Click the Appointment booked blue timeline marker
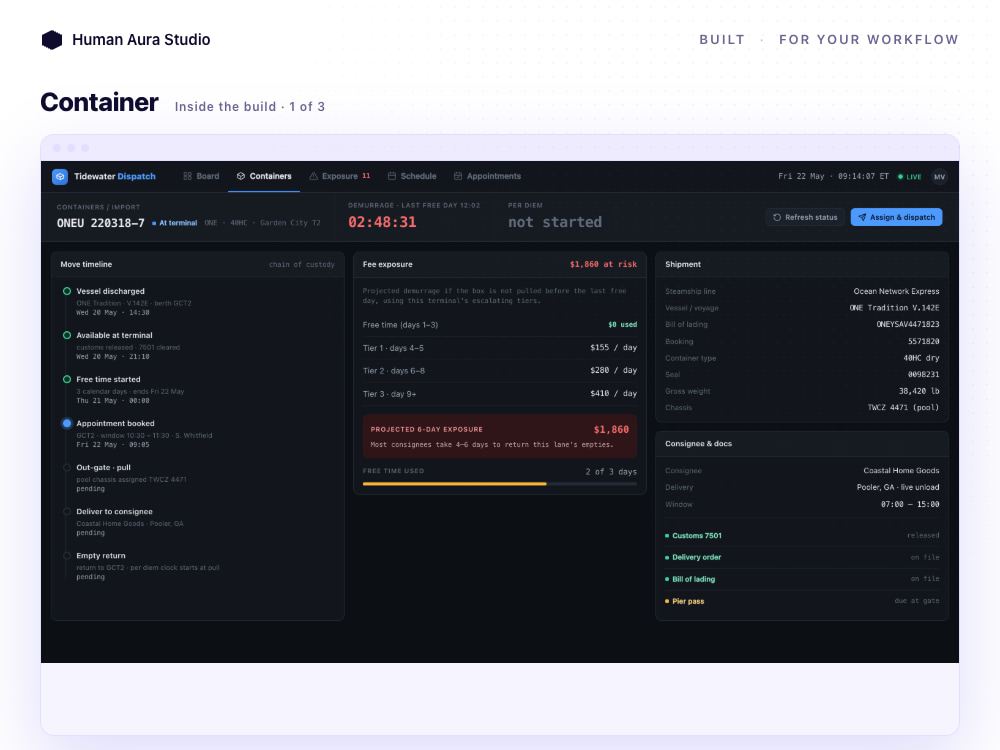 pos(67,423)
